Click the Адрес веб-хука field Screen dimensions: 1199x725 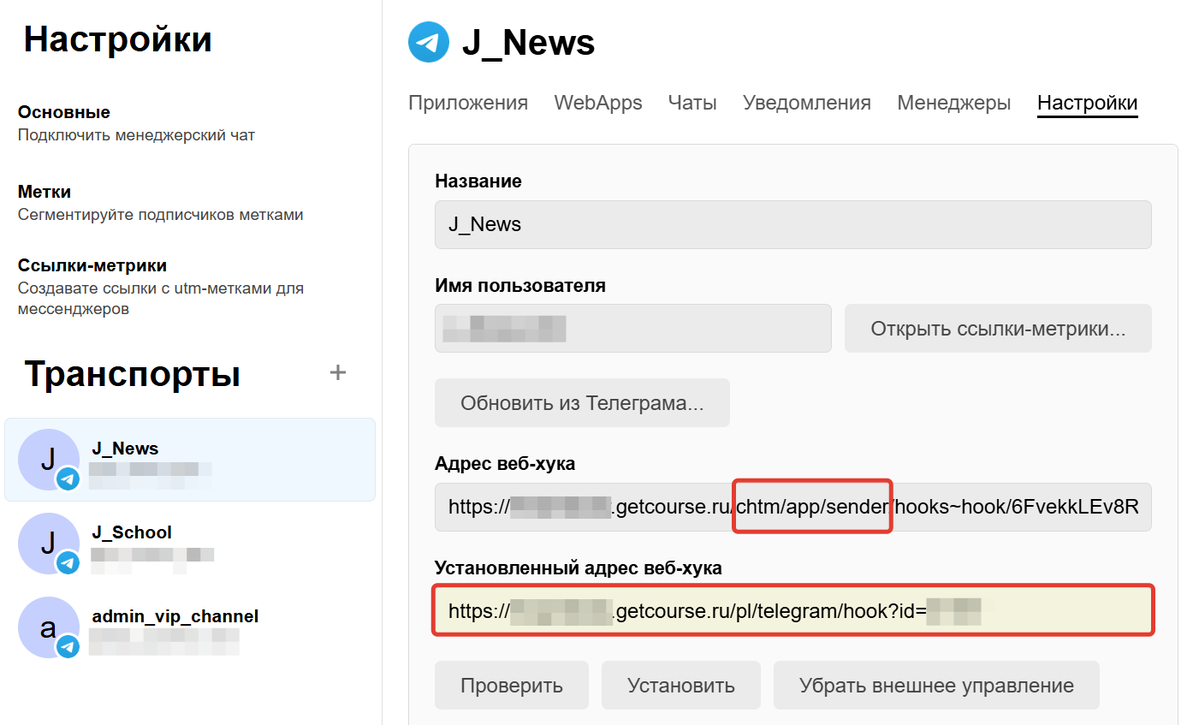pos(793,506)
